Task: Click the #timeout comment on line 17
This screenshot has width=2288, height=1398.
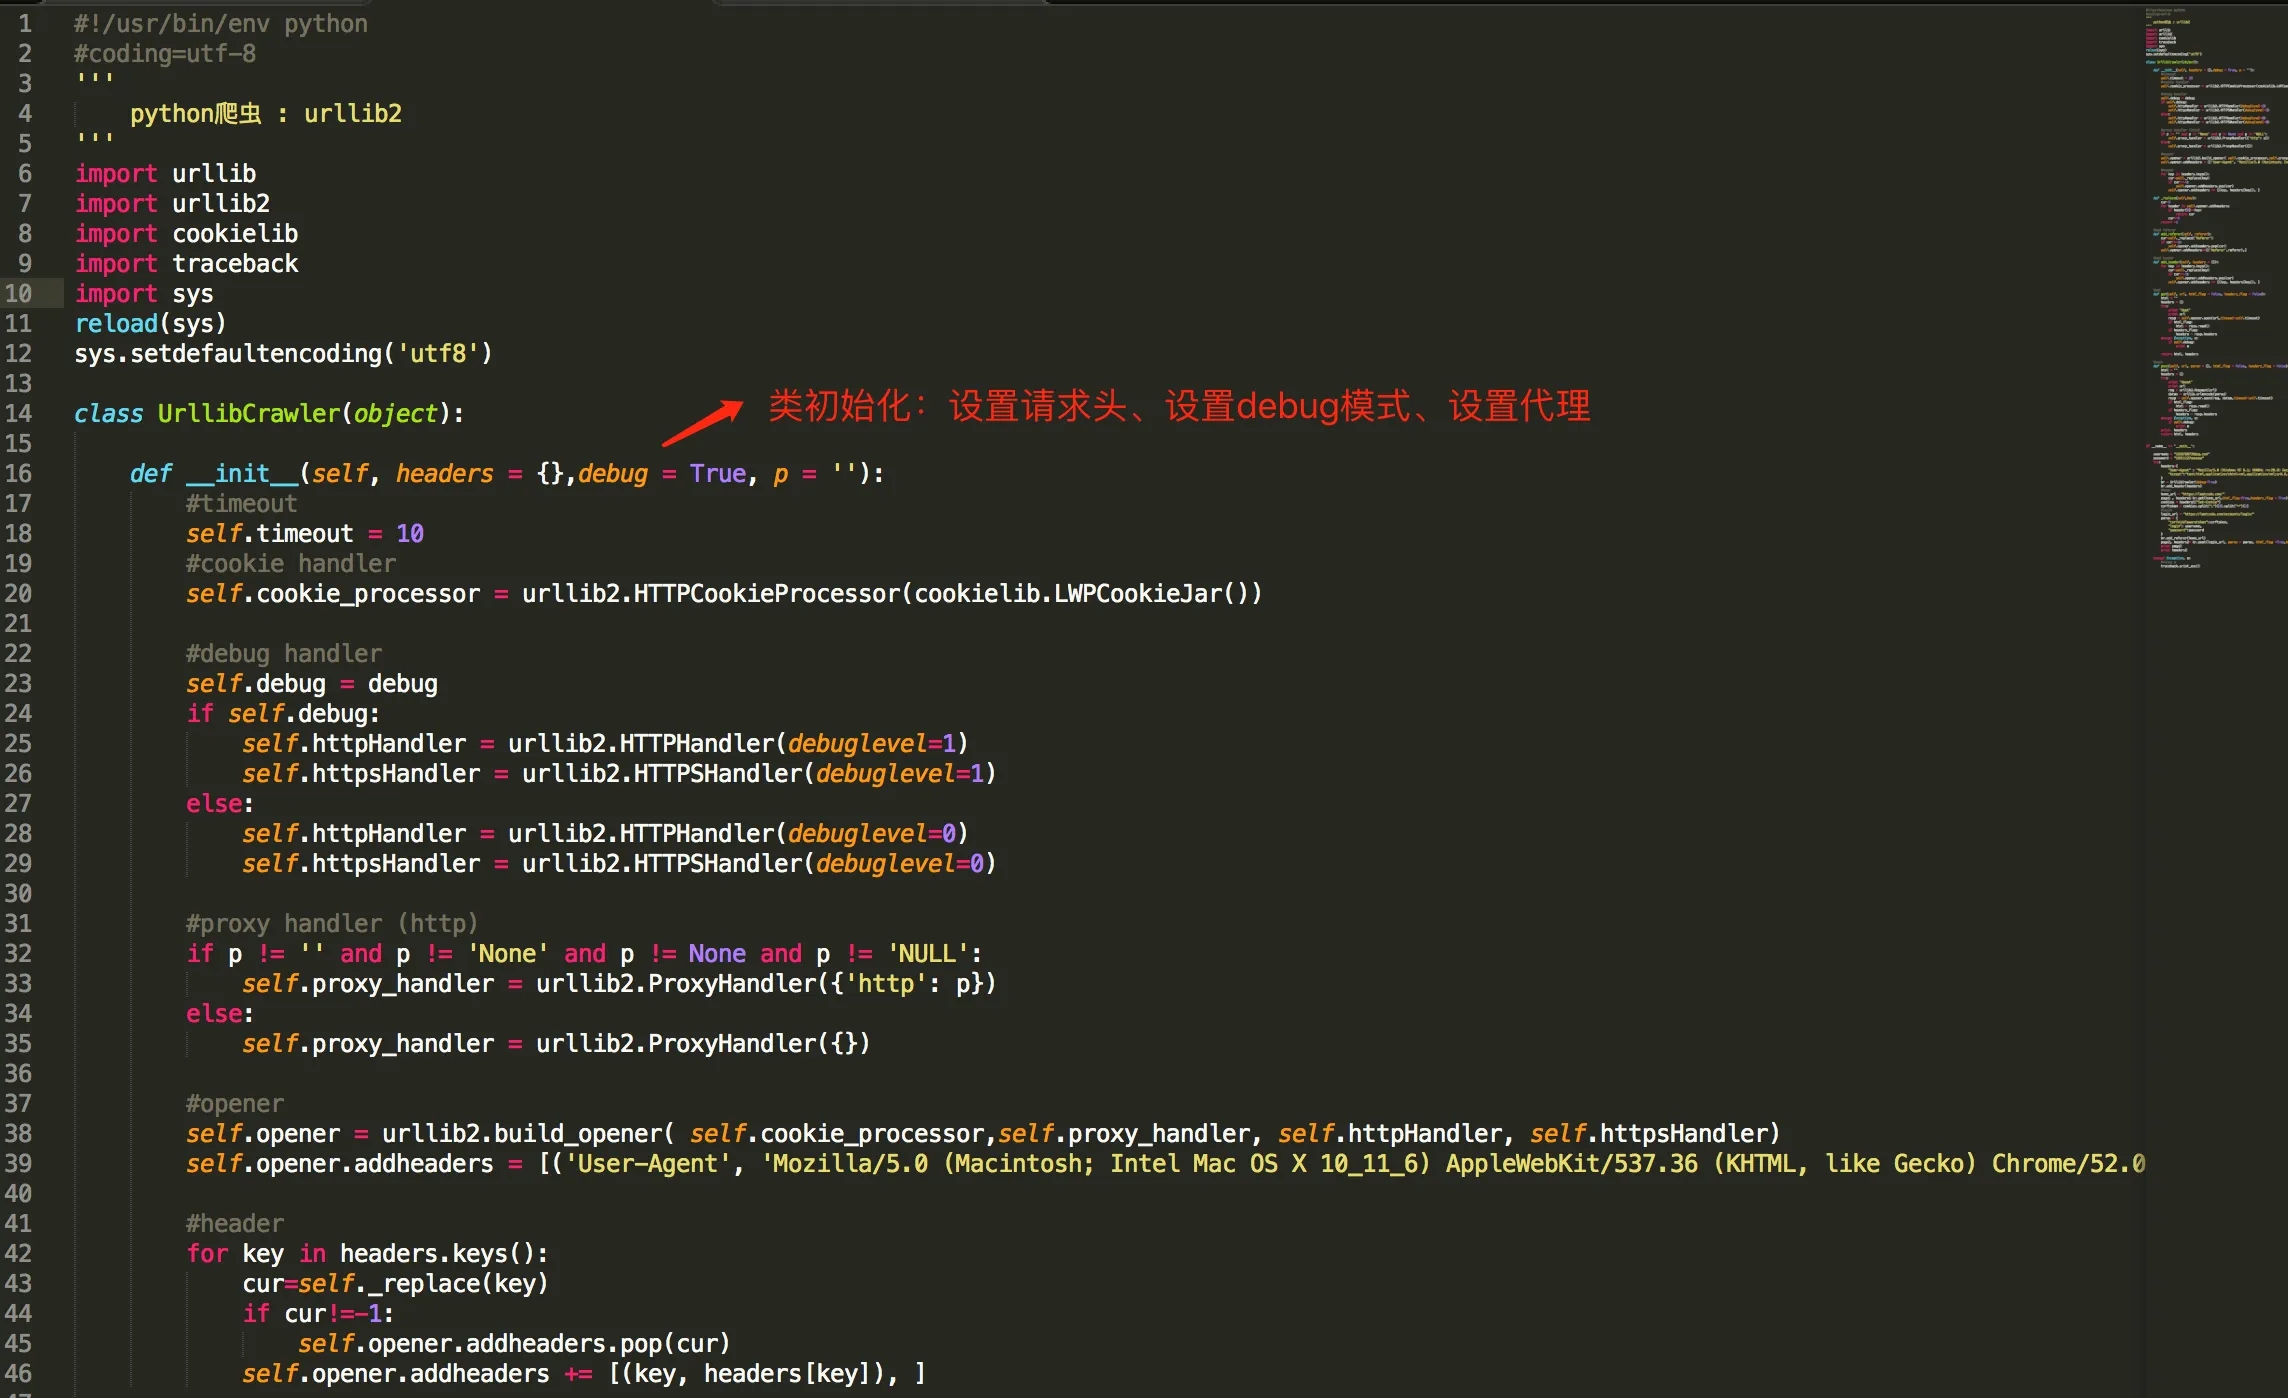Action: tap(240, 503)
